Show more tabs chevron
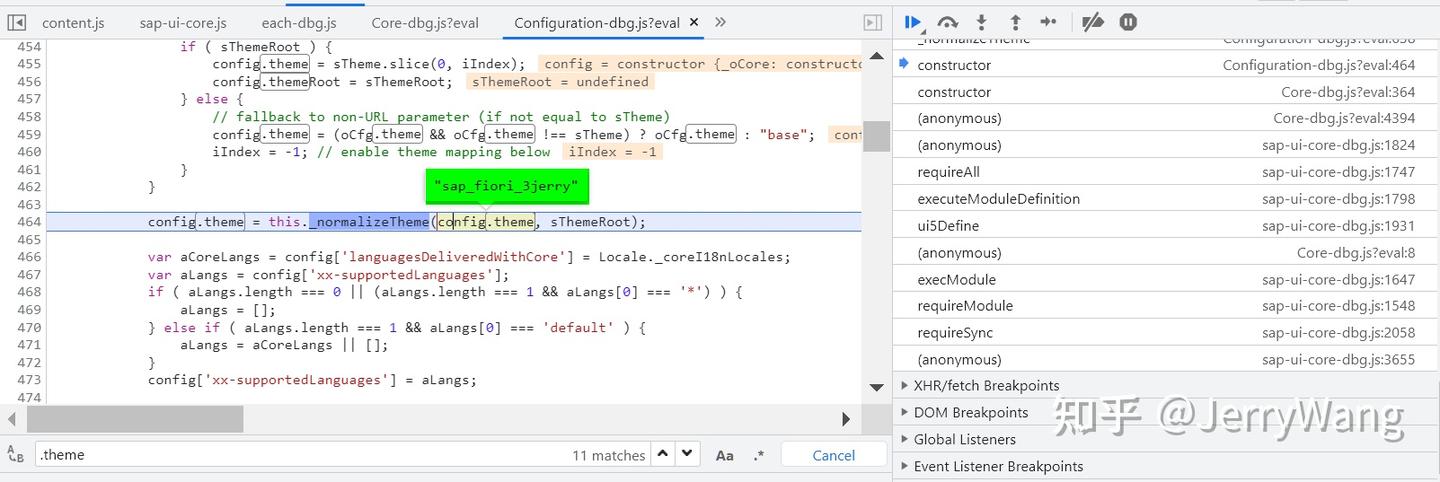The height and width of the screenshot is (482, 1440). [720, 22]
